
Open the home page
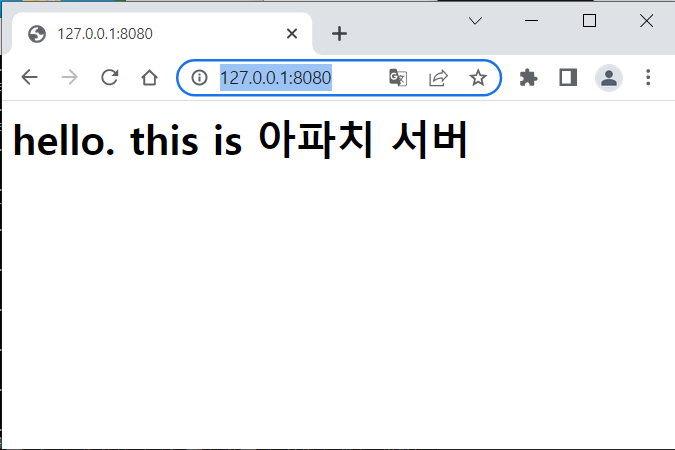(149, 78)
